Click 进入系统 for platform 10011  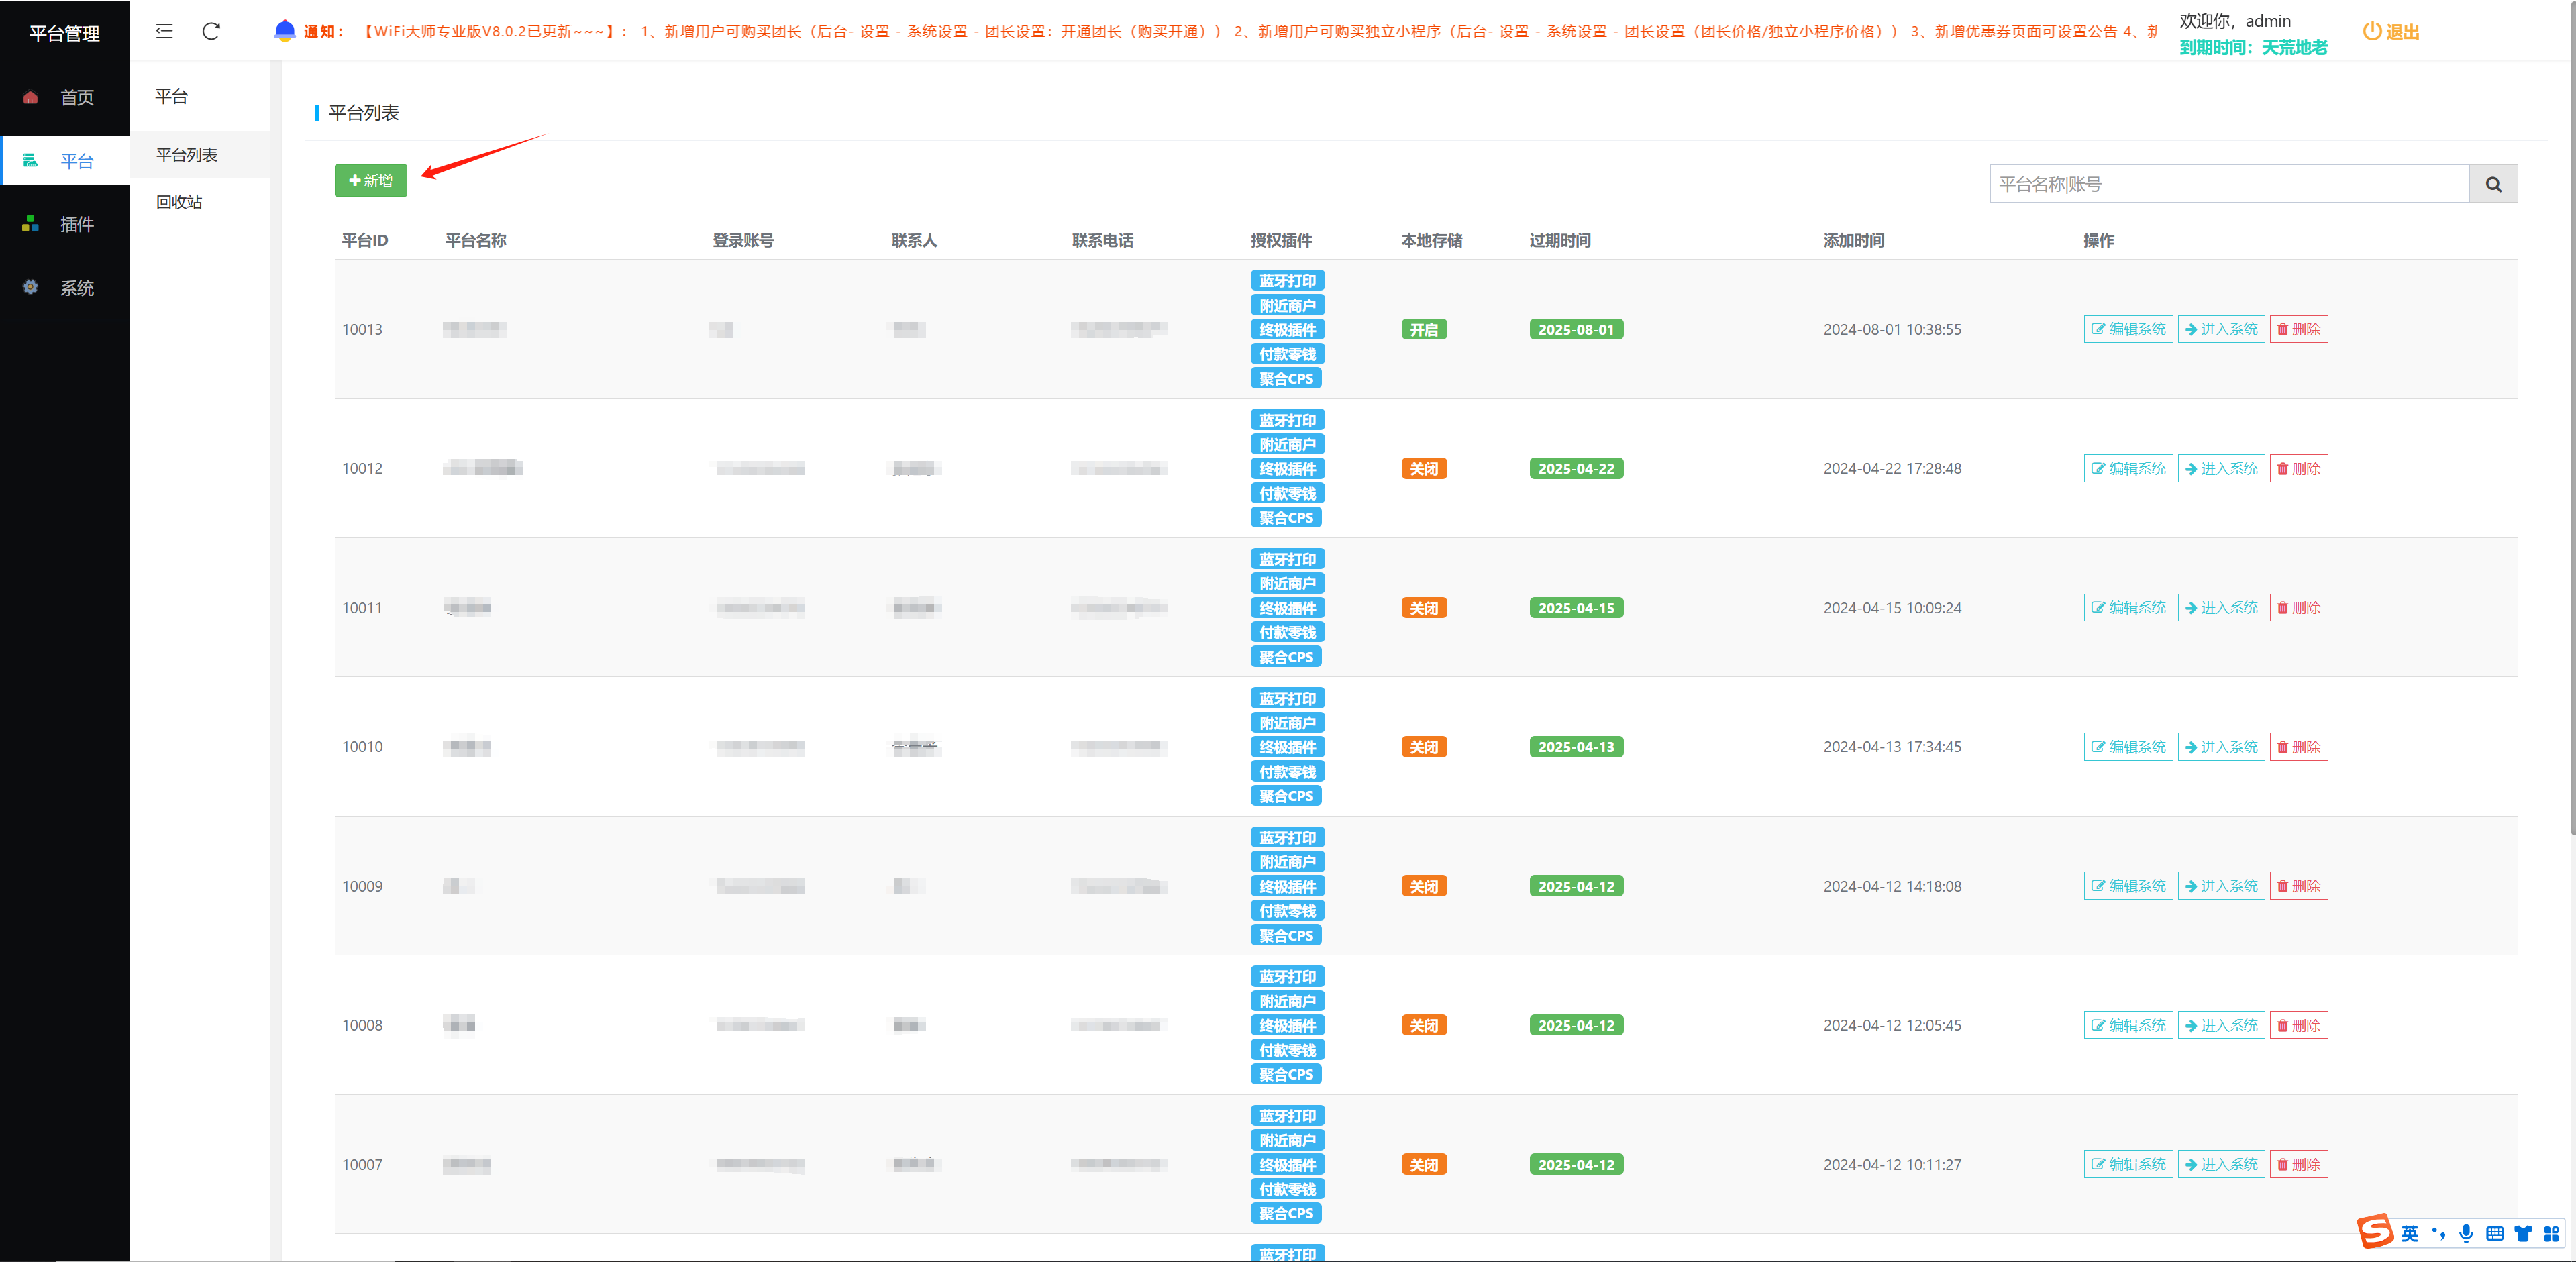2221,608
